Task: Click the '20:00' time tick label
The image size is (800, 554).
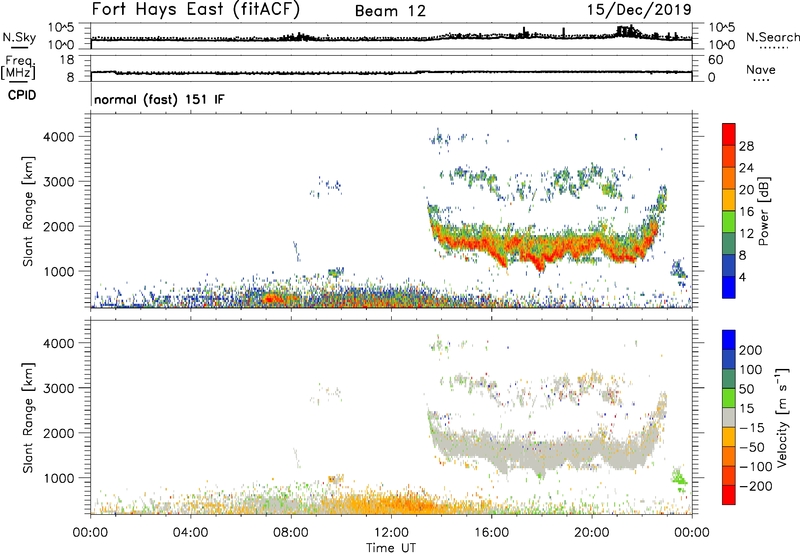Action: 592,533
